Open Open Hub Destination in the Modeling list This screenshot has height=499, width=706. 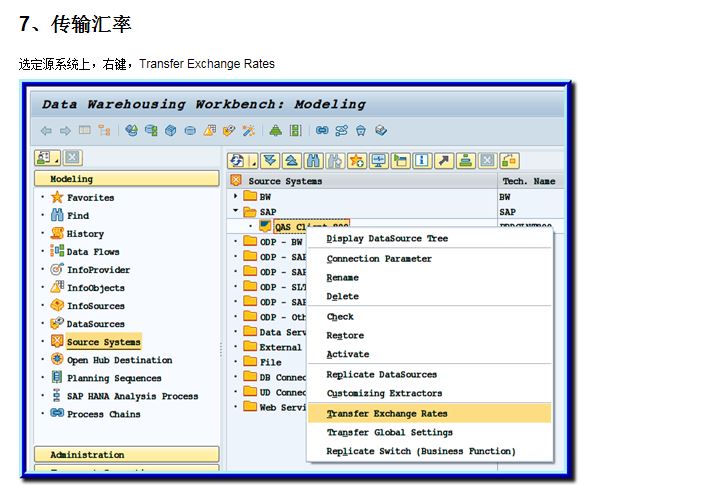[x=119, y=360]
